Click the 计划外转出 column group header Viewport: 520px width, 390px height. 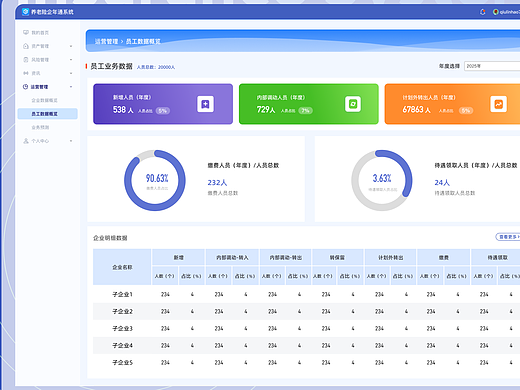click(390, 257)
